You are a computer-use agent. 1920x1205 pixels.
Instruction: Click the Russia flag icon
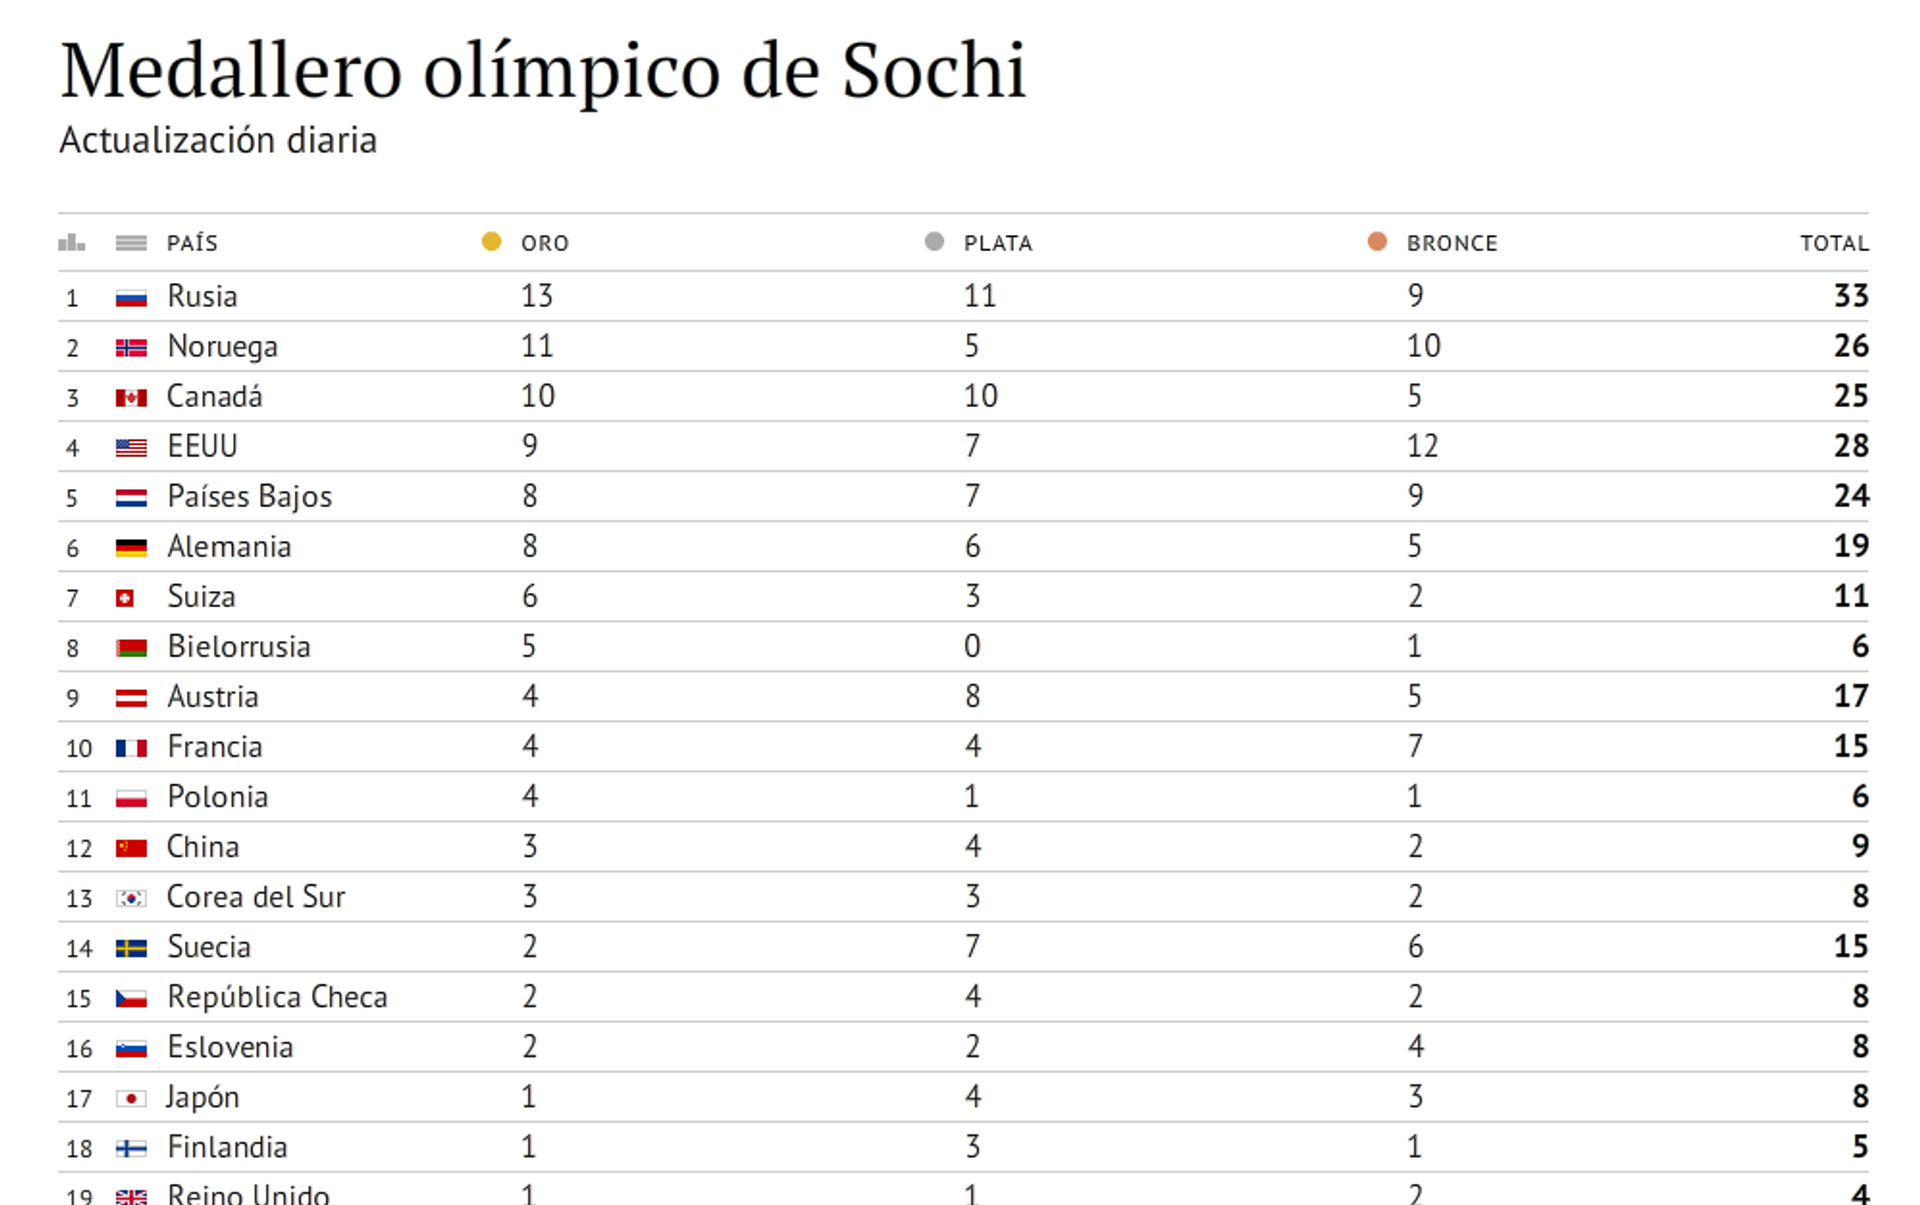click(x=131, y=297)
